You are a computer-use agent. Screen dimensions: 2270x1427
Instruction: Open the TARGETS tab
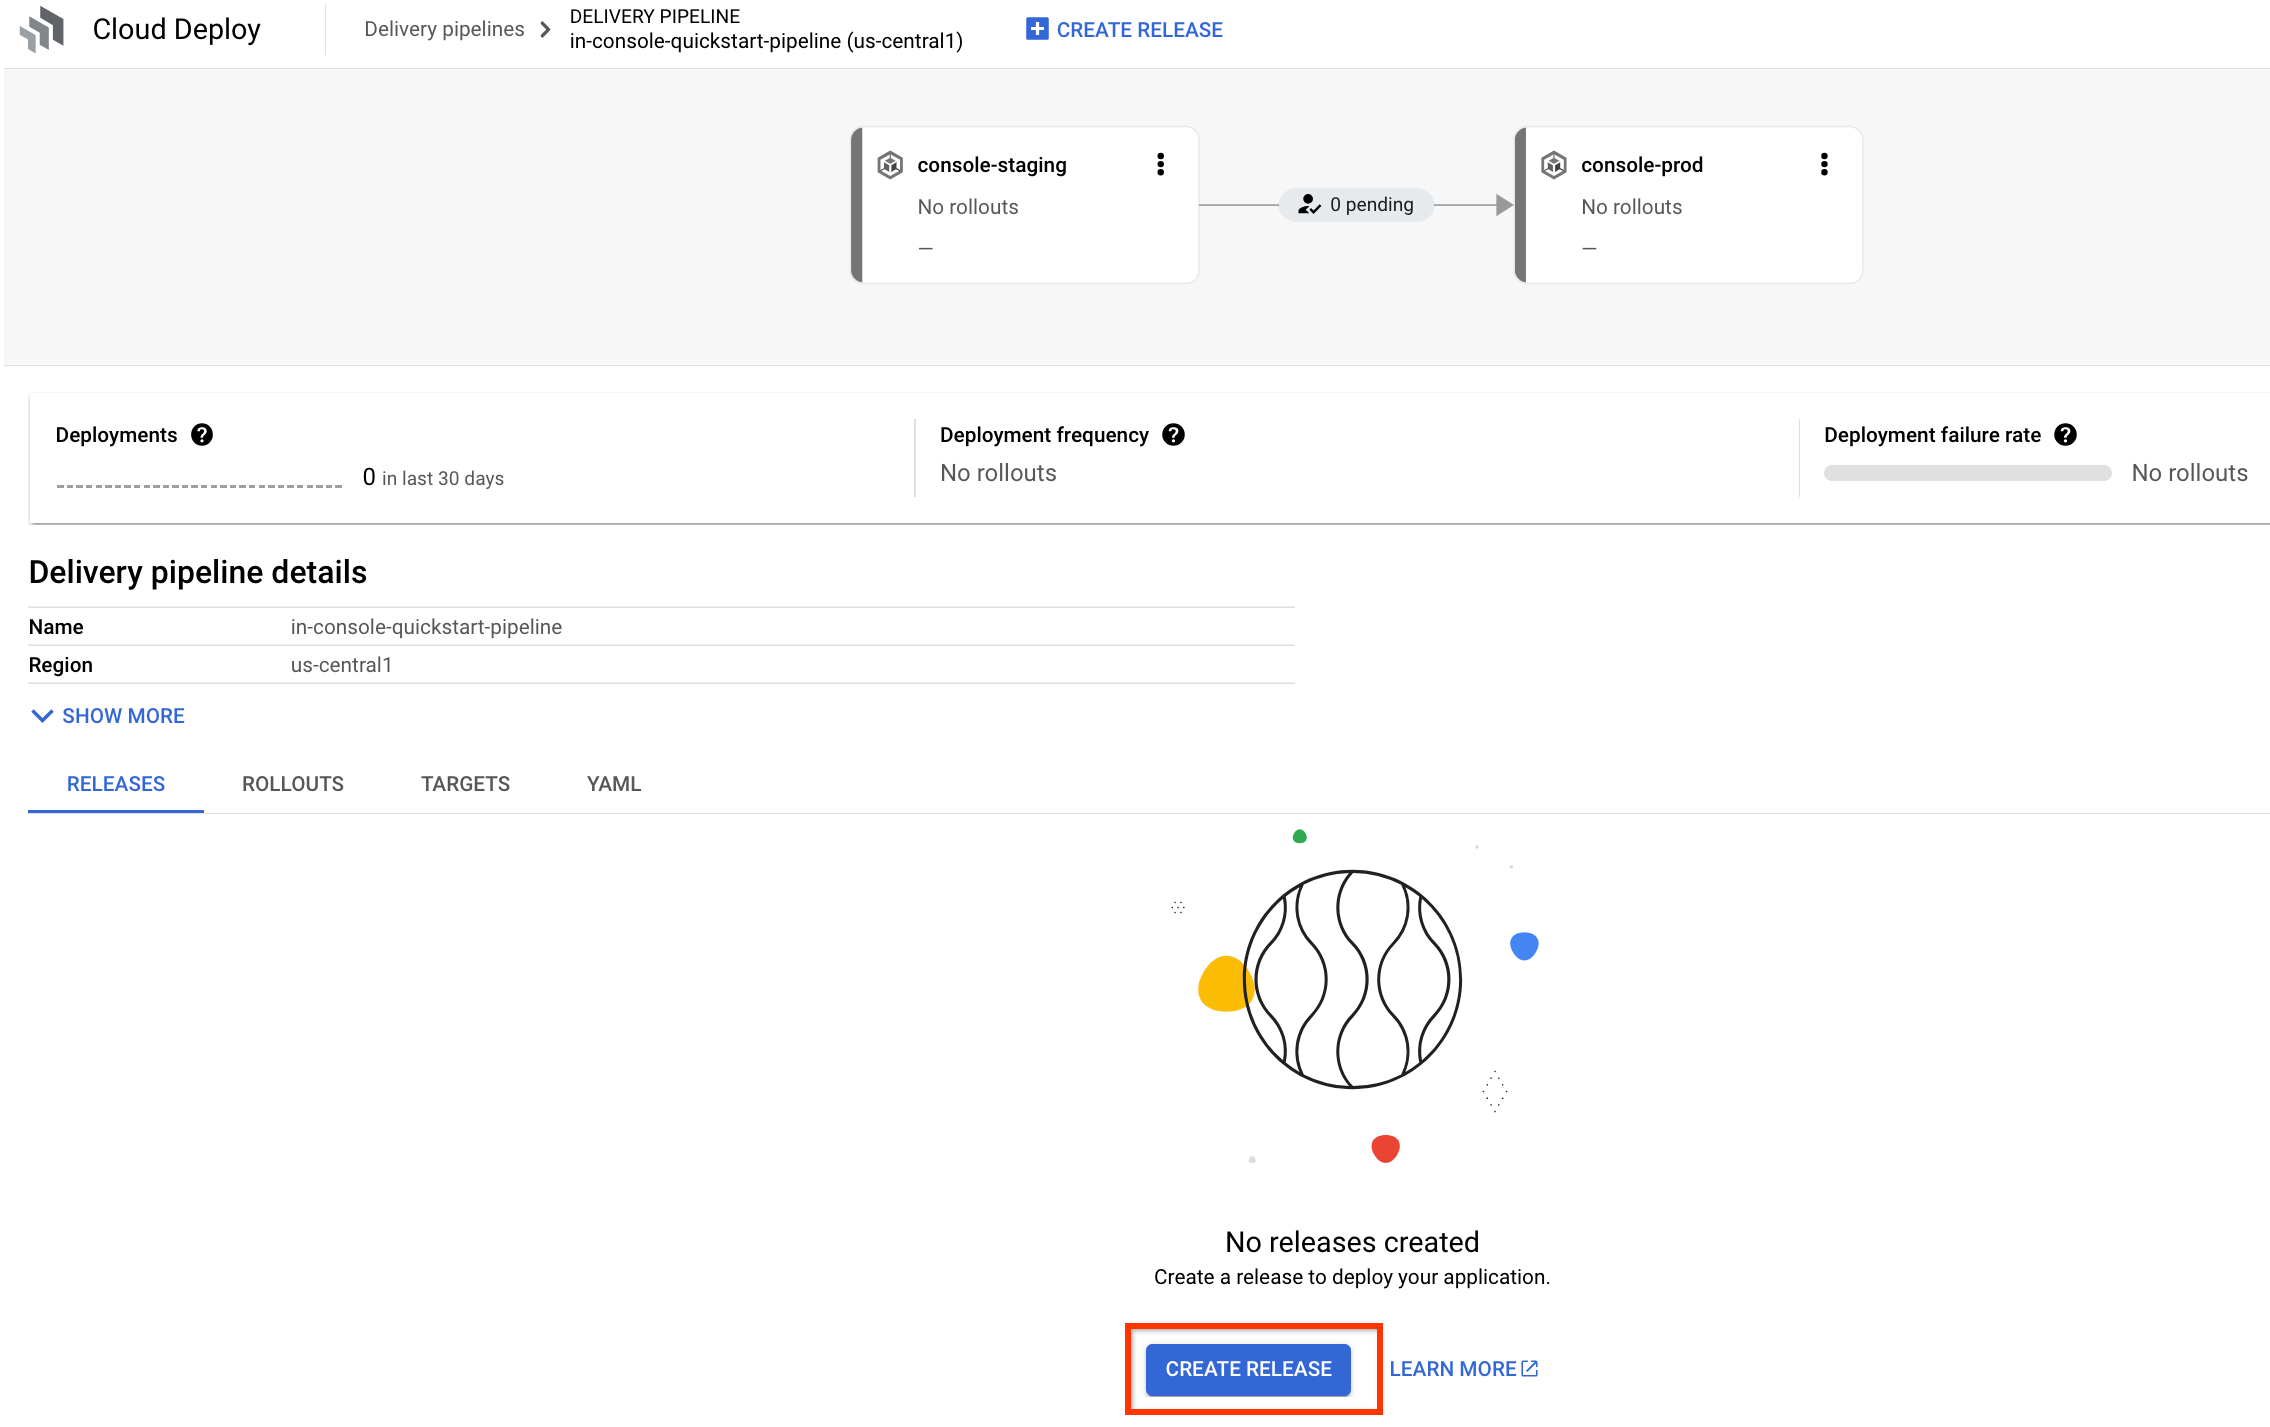[x=464, y=783]
